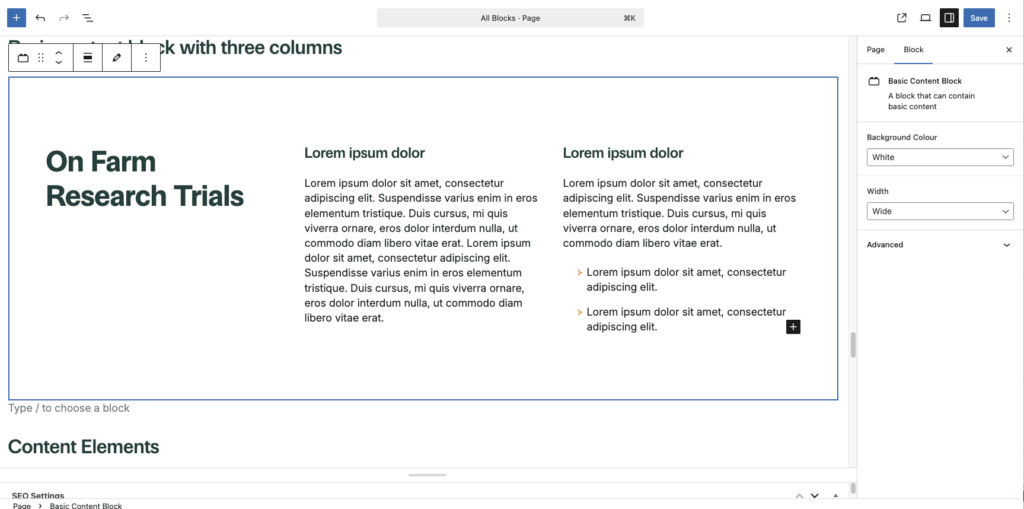Toggle the settings sidebar panel

949,18
